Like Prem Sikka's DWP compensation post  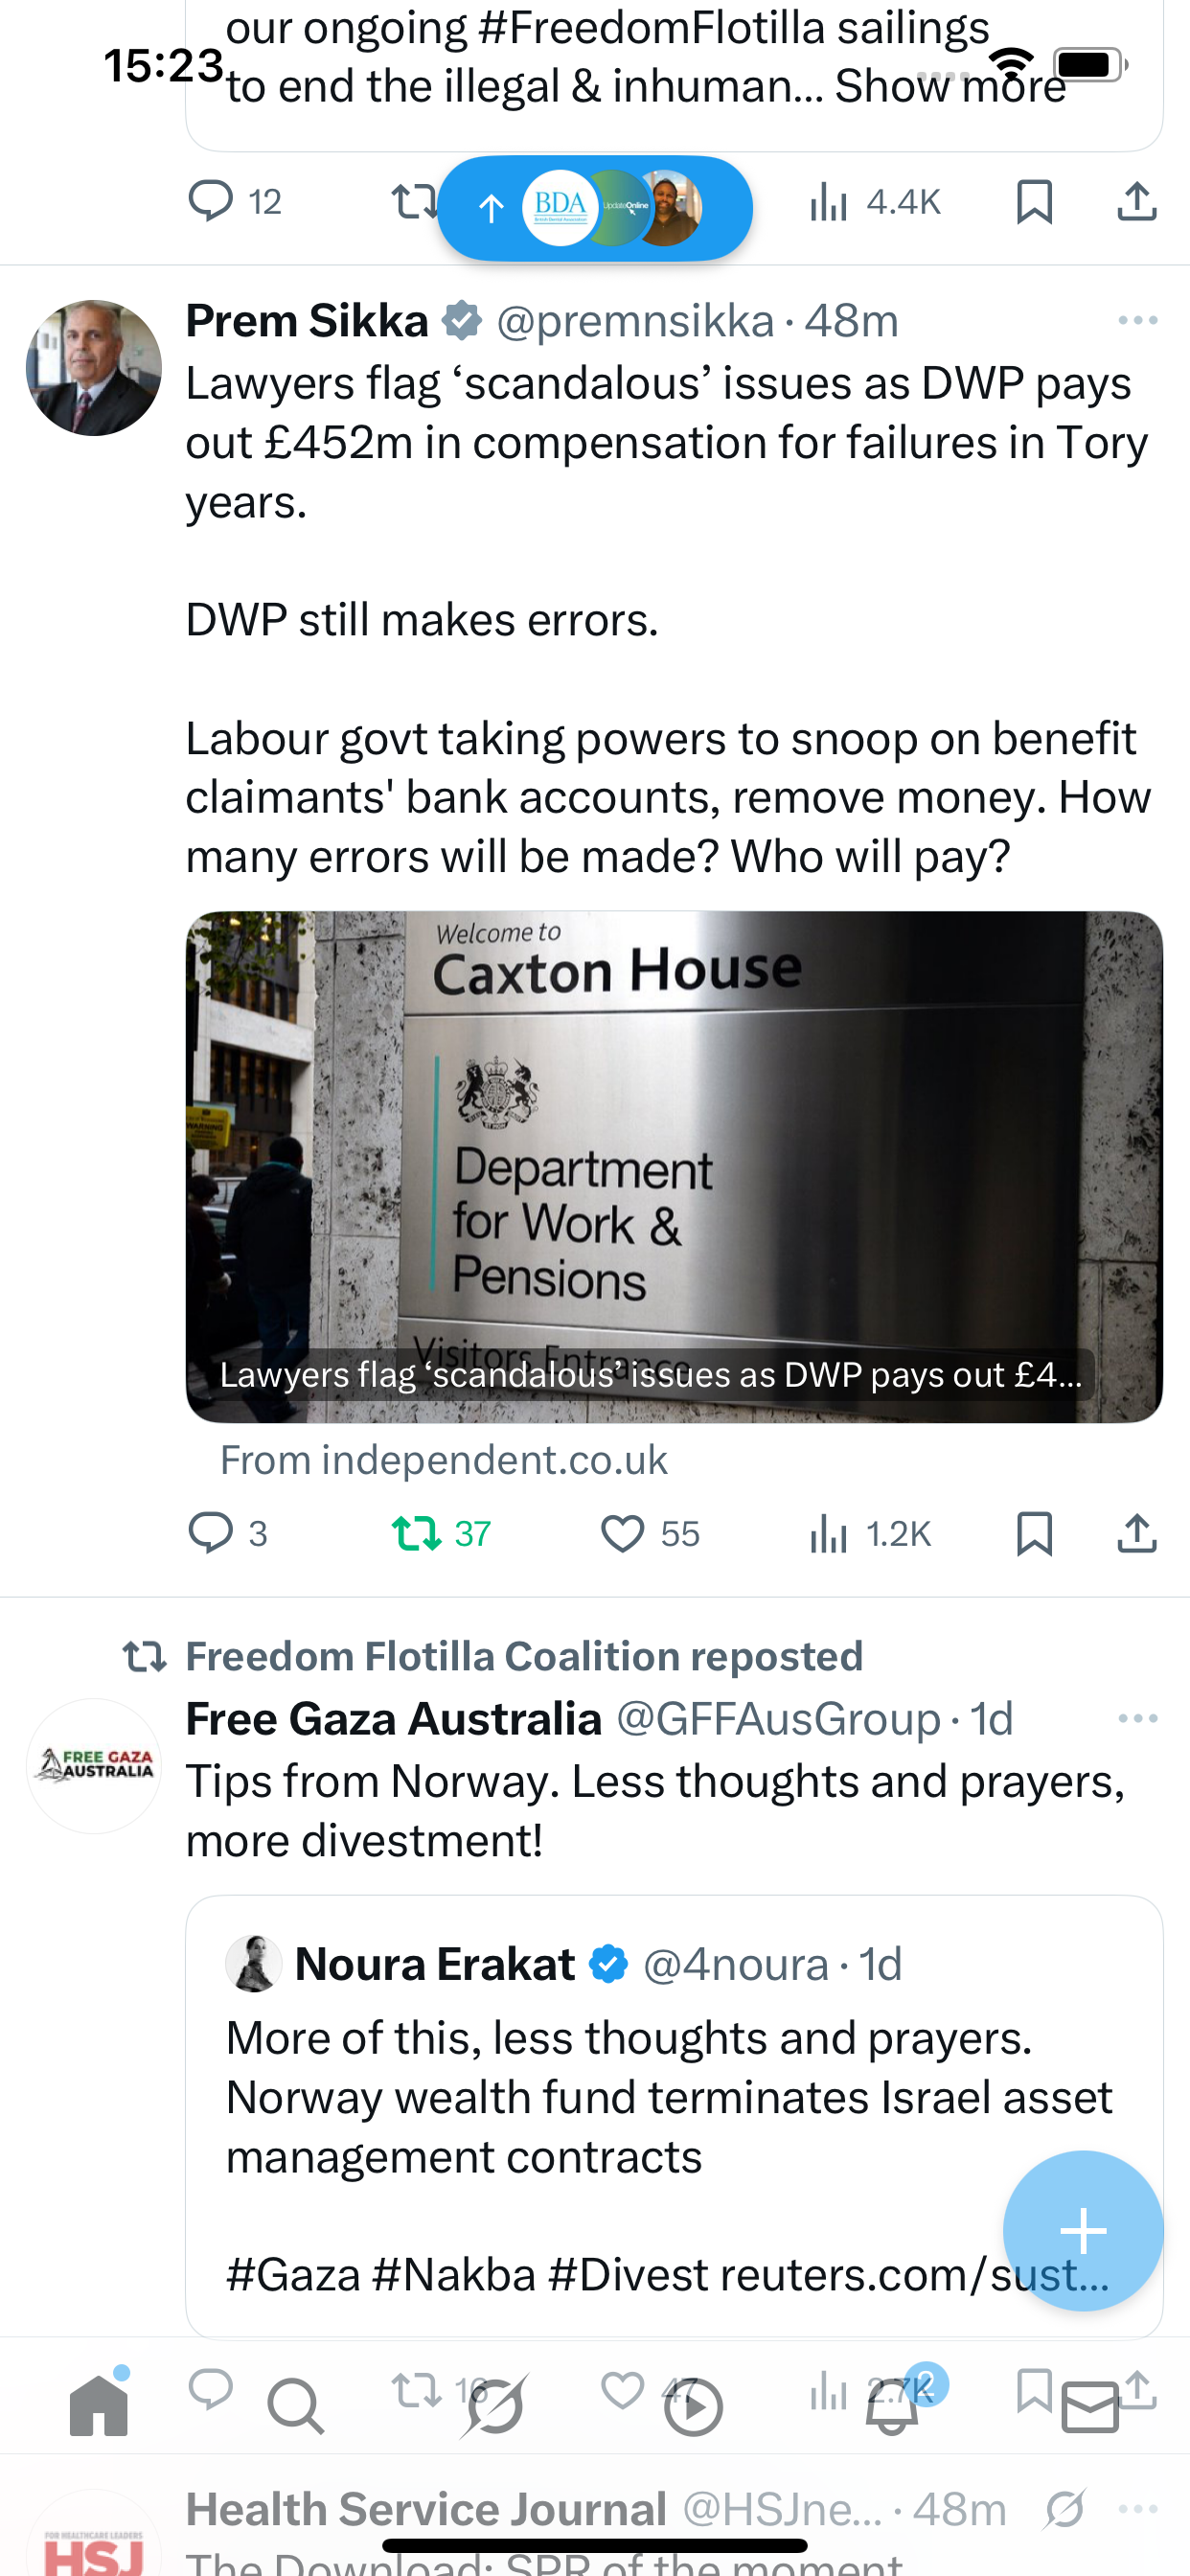point(622,1533)
